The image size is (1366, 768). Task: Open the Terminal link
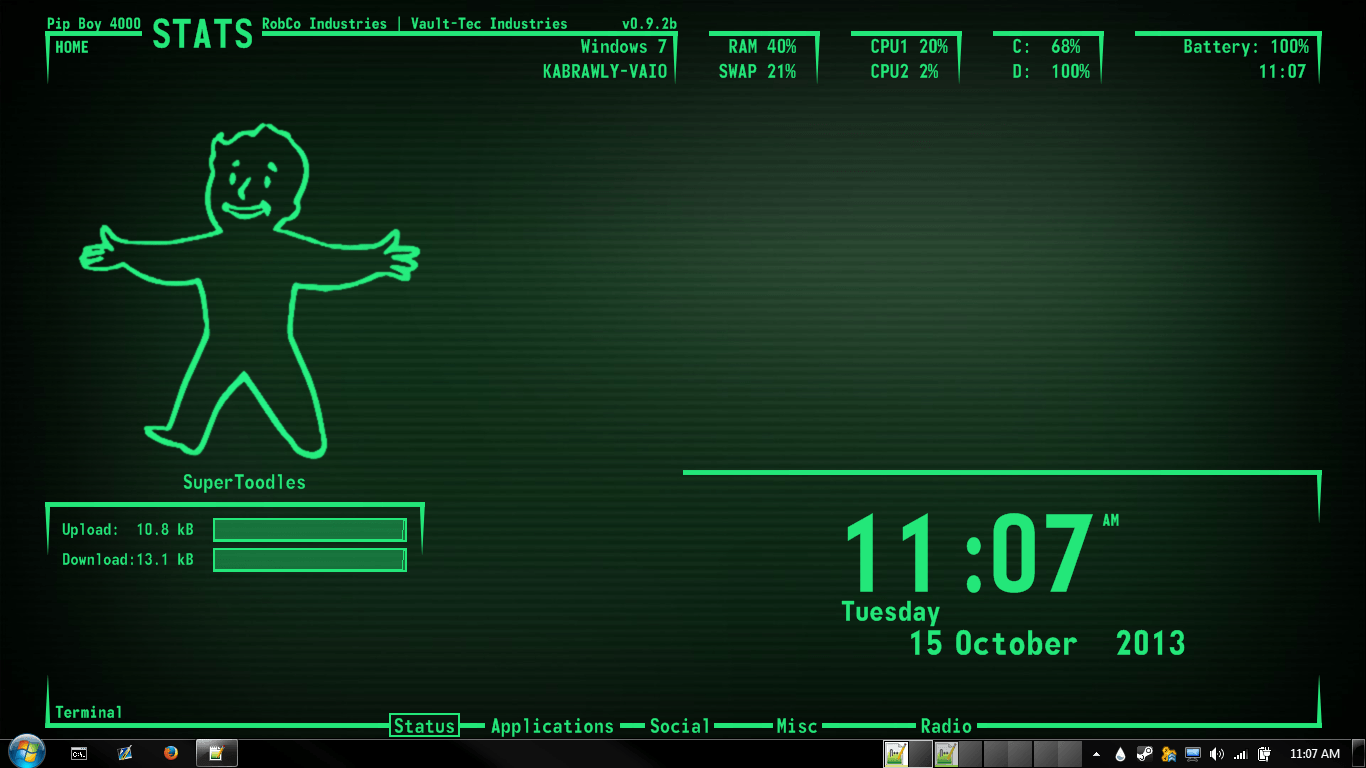(x=88, y=712)
